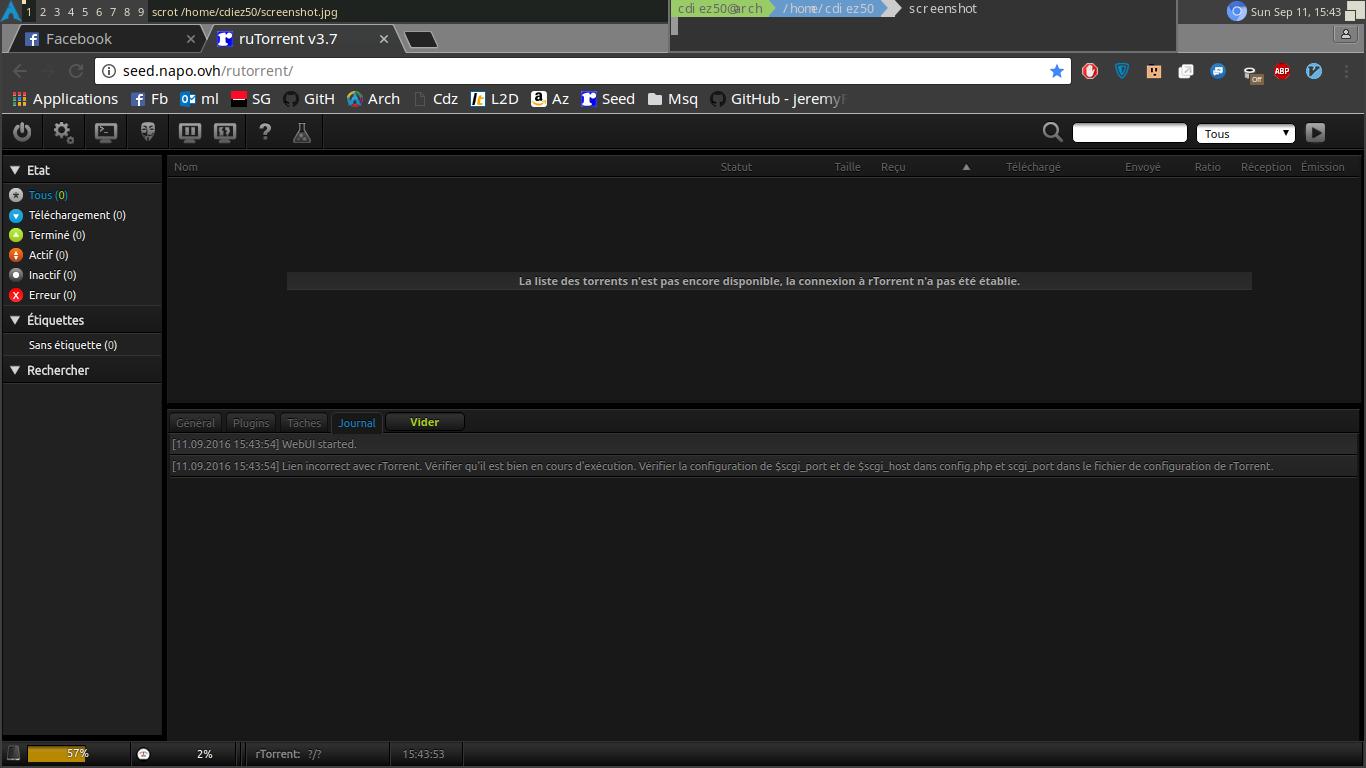Click the Sun Sep 11 clock
The image size is (1366, 768).
point(1296,12)
